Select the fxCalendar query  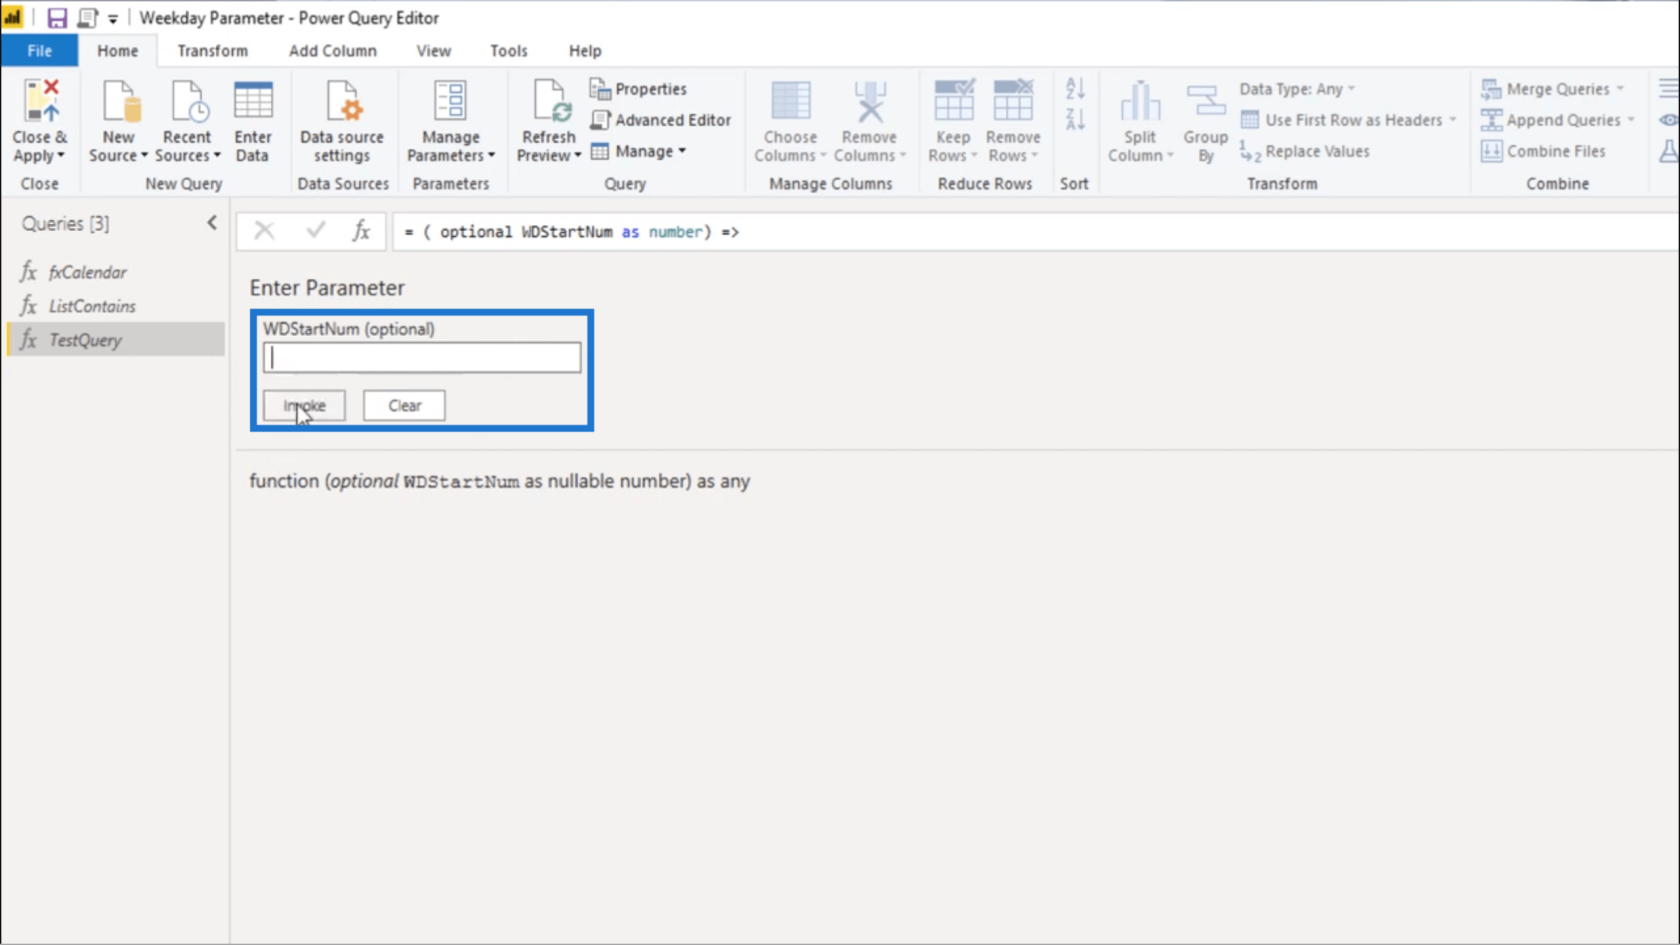tap(115, 272)
